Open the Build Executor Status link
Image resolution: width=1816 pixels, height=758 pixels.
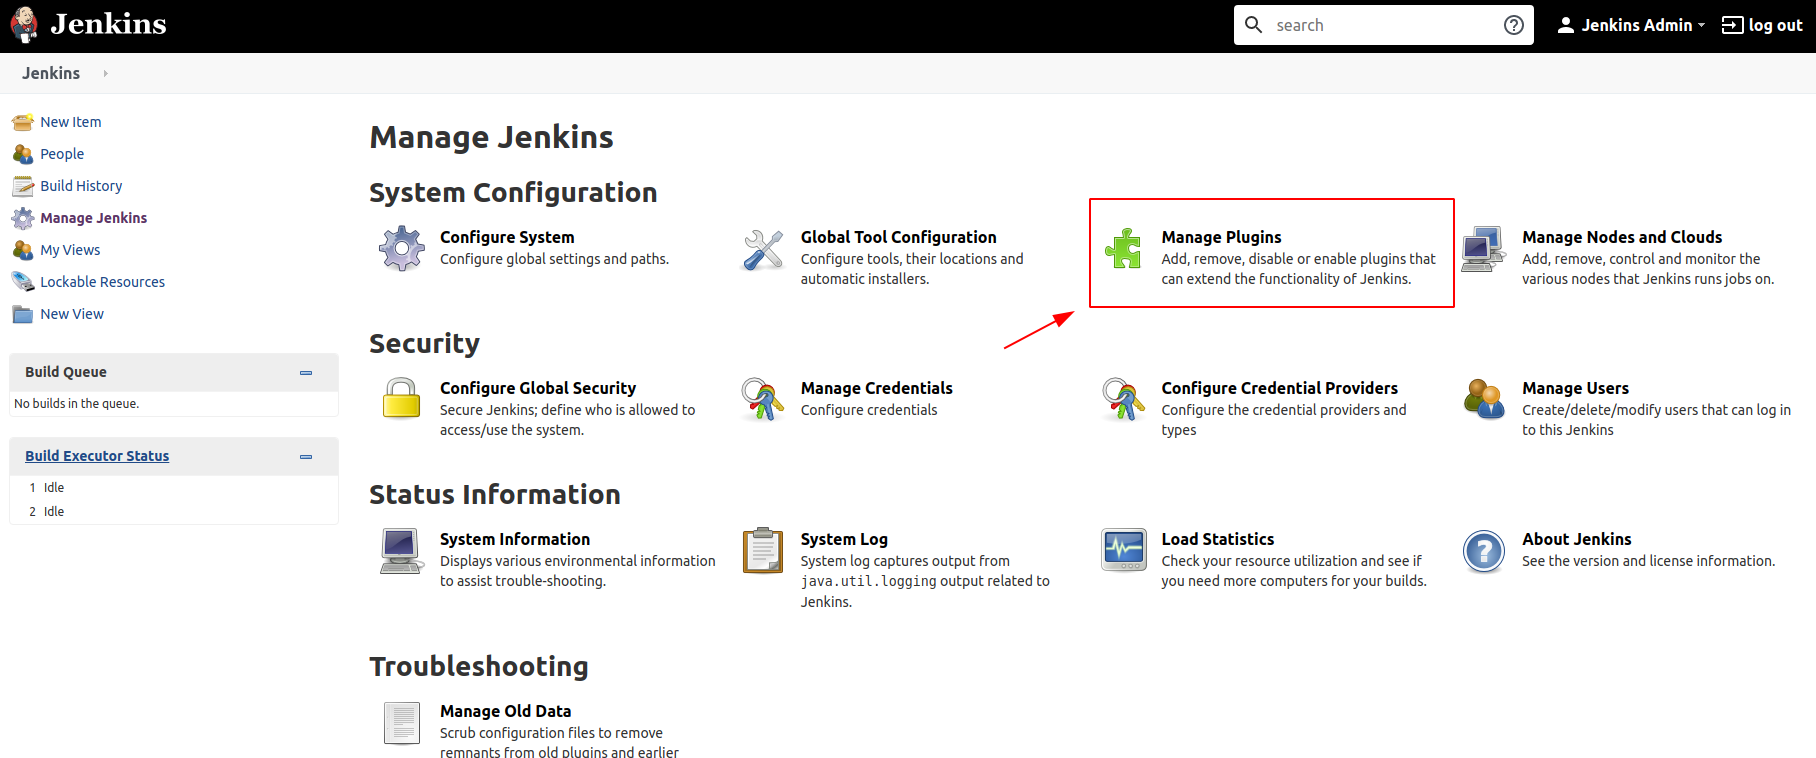tap(97, 456)
